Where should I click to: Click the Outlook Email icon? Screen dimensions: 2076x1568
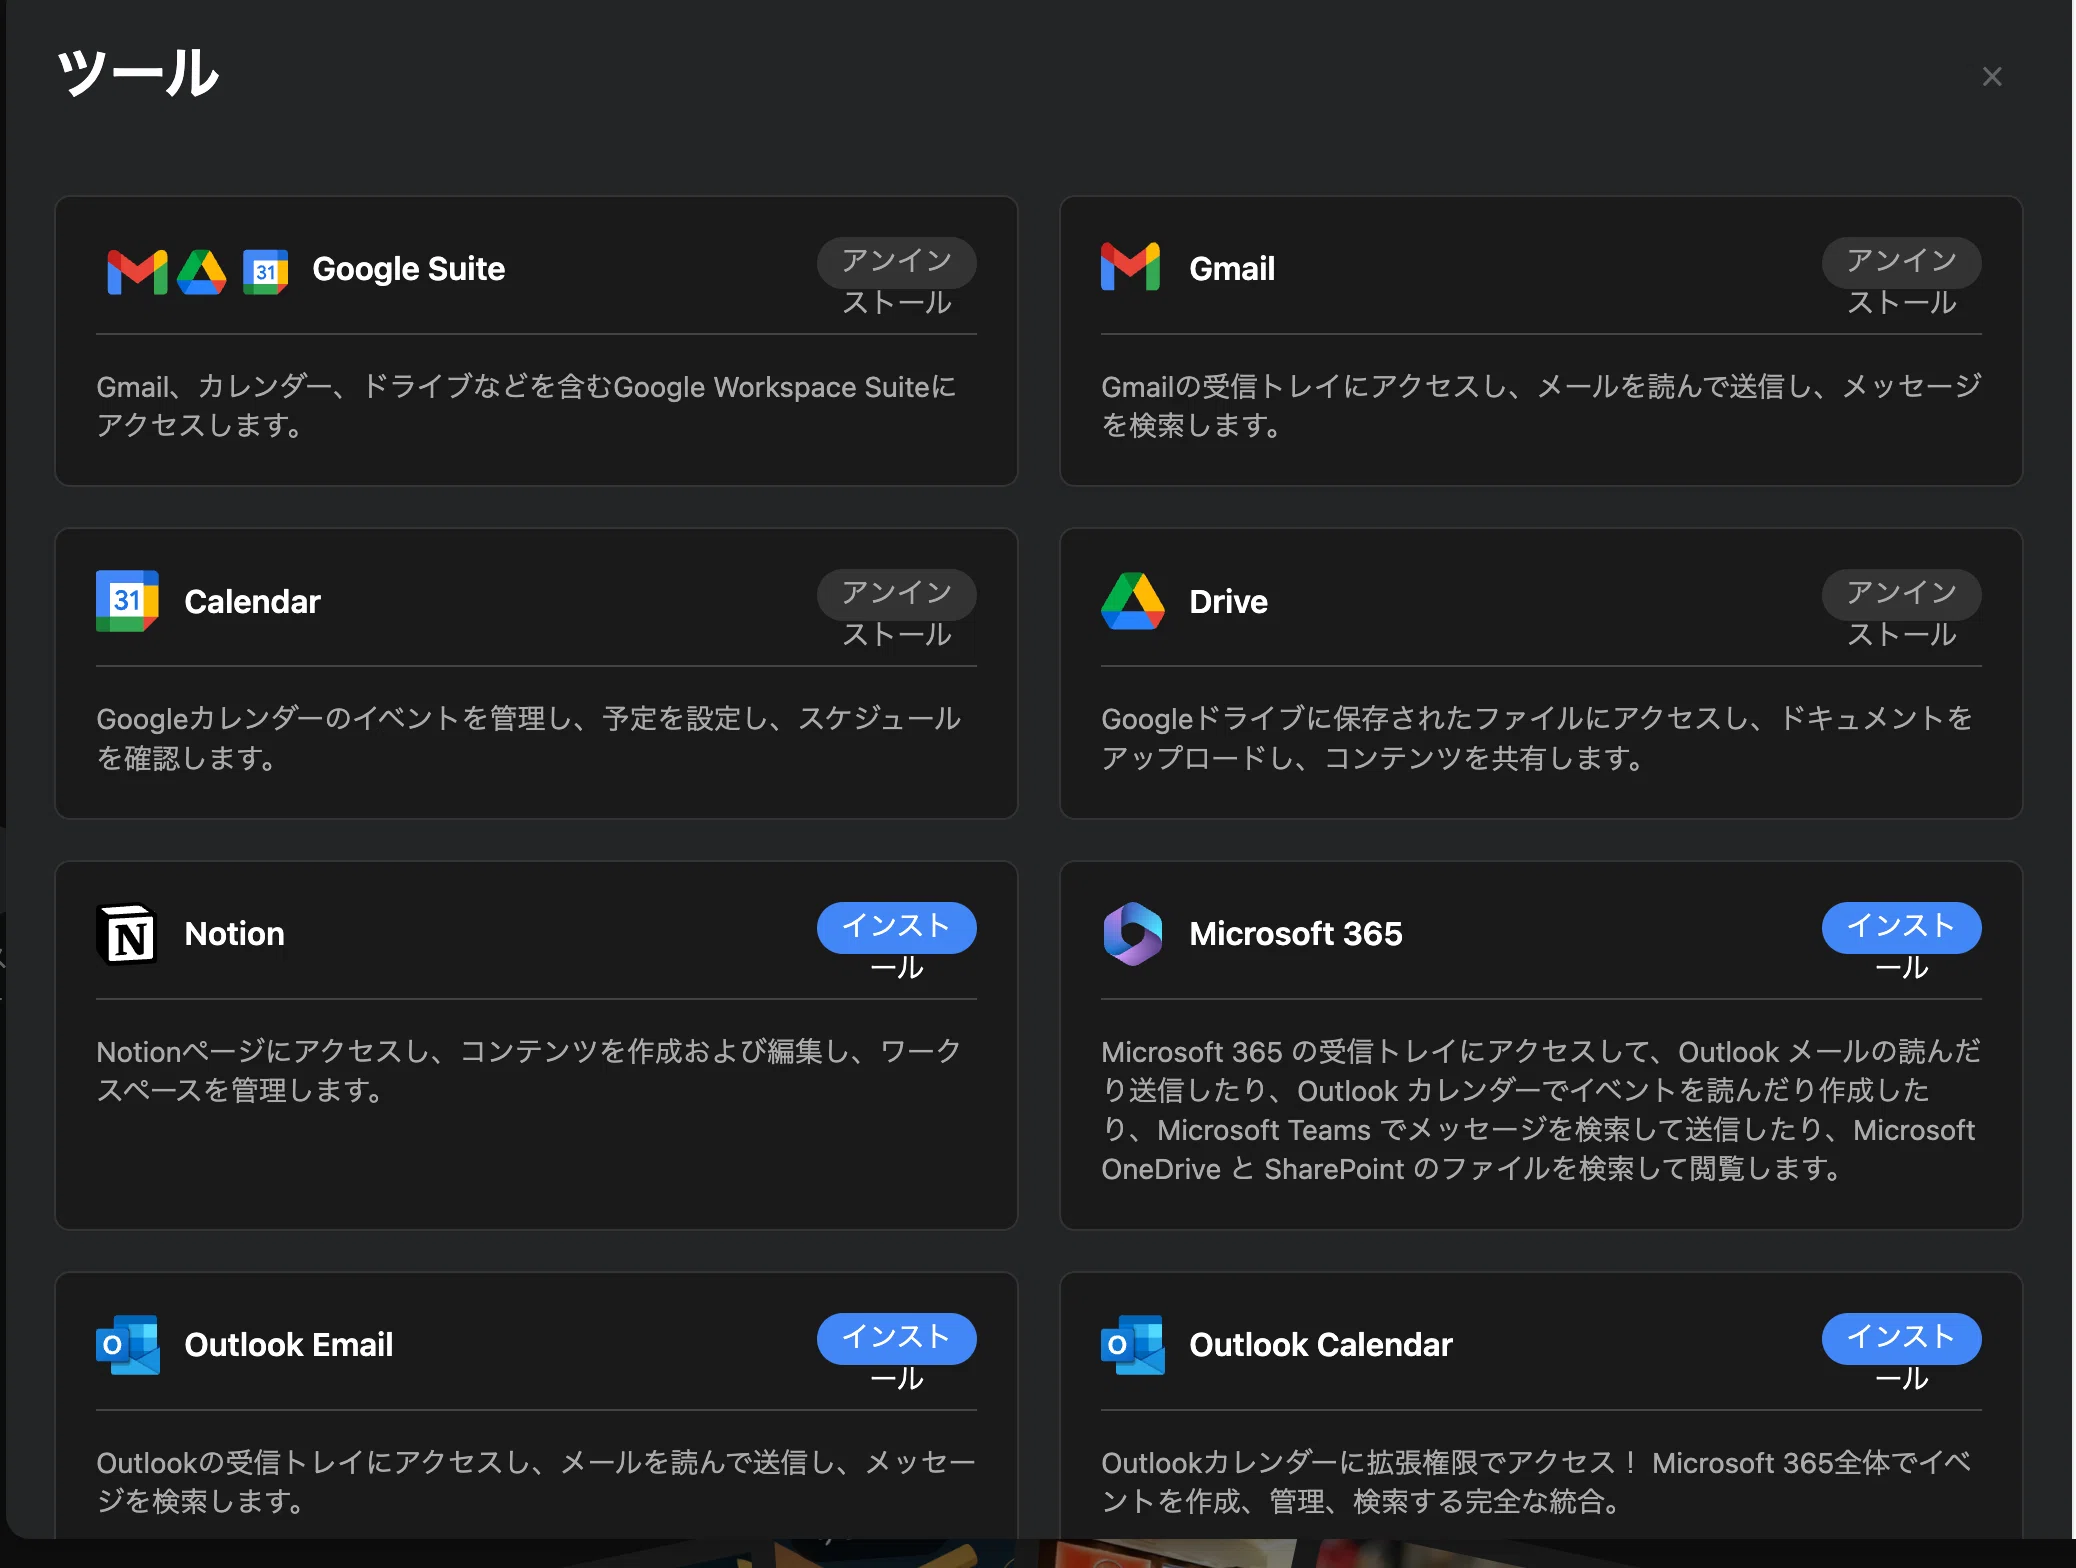(127, 1344)
